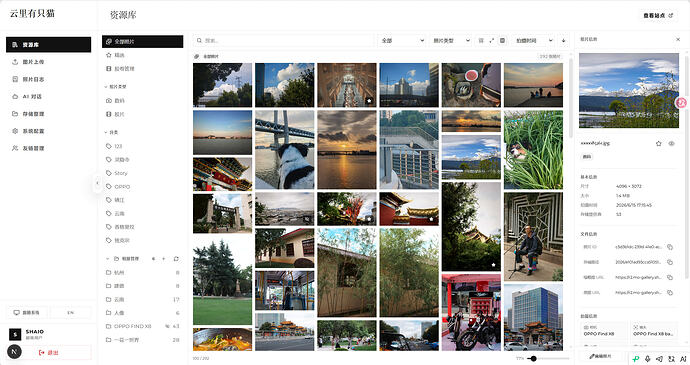Click the refresh icon beside album management
This screenshot has width=690, height=365.
176,258
